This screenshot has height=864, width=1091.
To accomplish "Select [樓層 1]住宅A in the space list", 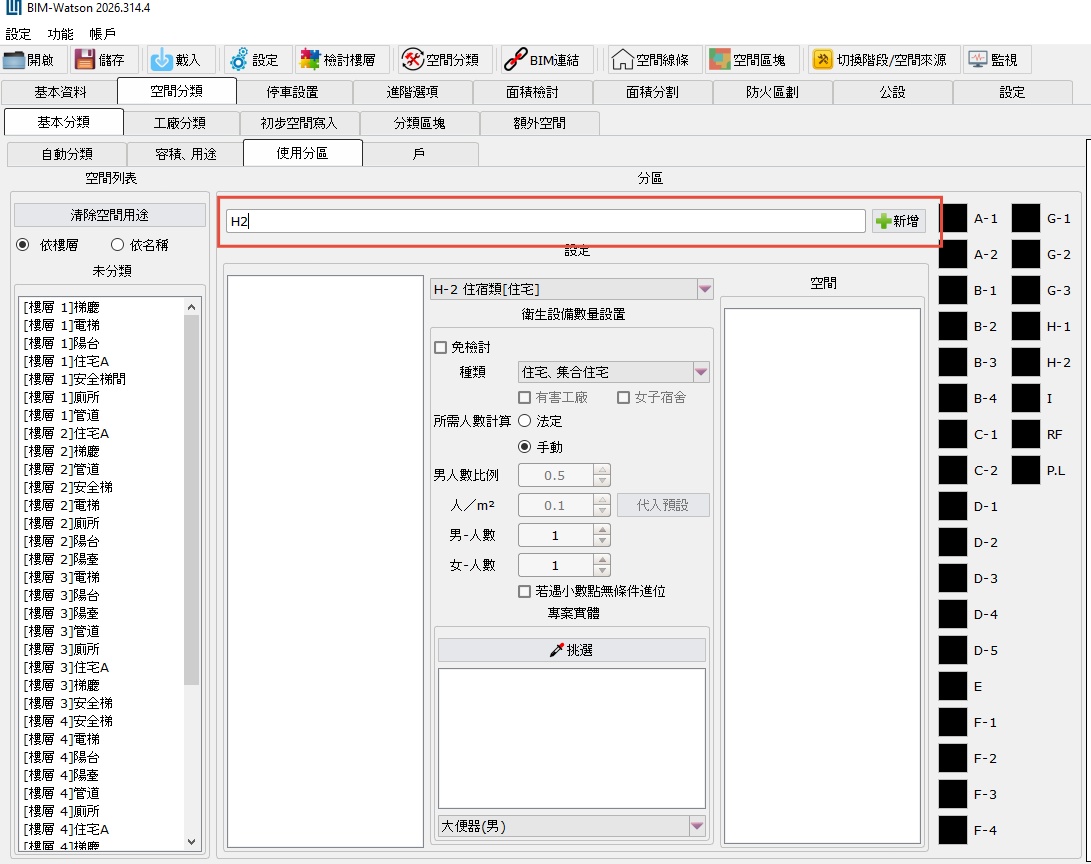I will pyautogui.click(x=66, y=361).
